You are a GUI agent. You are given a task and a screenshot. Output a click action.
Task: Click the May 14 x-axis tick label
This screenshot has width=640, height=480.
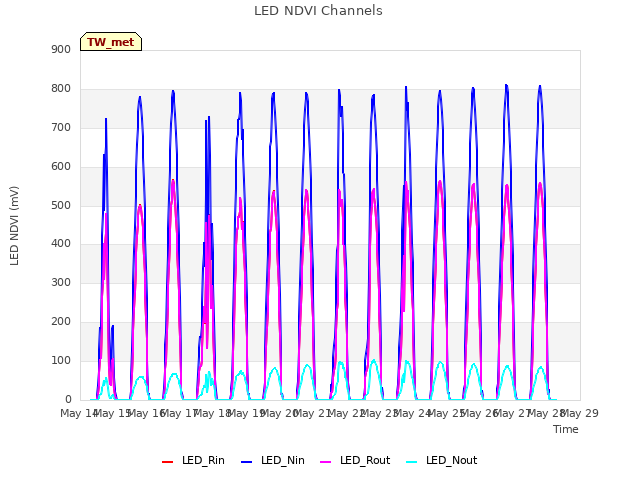[x=78, y=413]
